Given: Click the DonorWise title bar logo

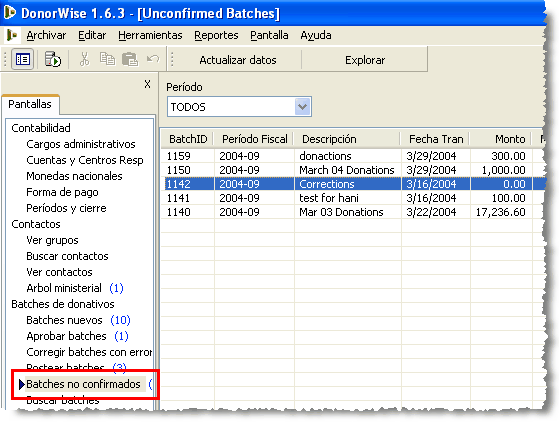Looking at the screenshot, I should [10, 12].
